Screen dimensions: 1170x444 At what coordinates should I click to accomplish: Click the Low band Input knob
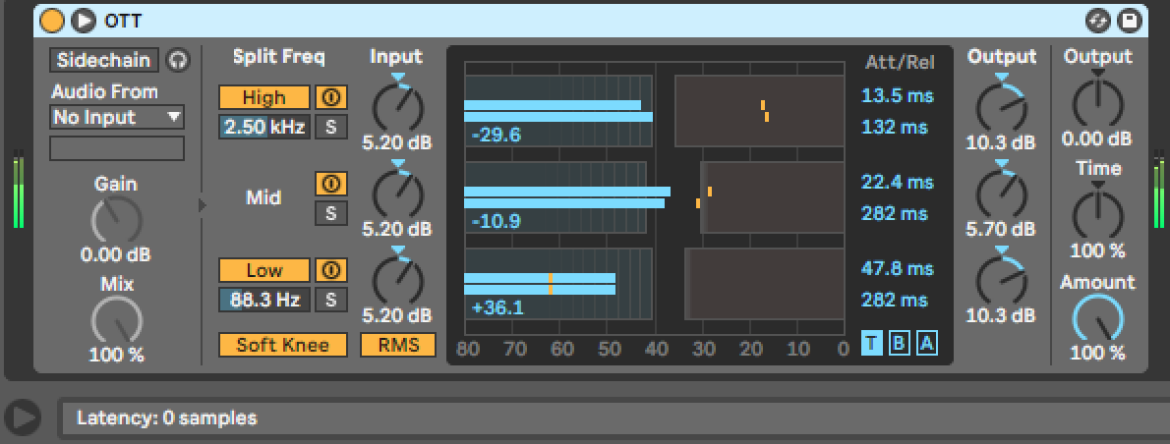(398, 279)
